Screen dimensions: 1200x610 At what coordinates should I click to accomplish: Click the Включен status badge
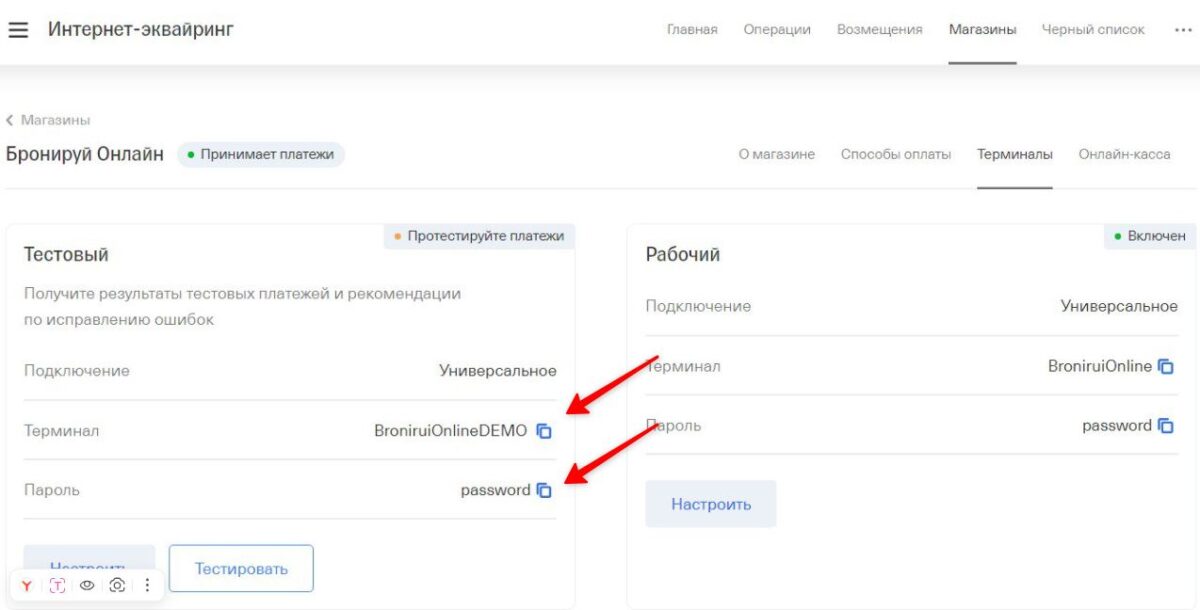click(1150, 236)
